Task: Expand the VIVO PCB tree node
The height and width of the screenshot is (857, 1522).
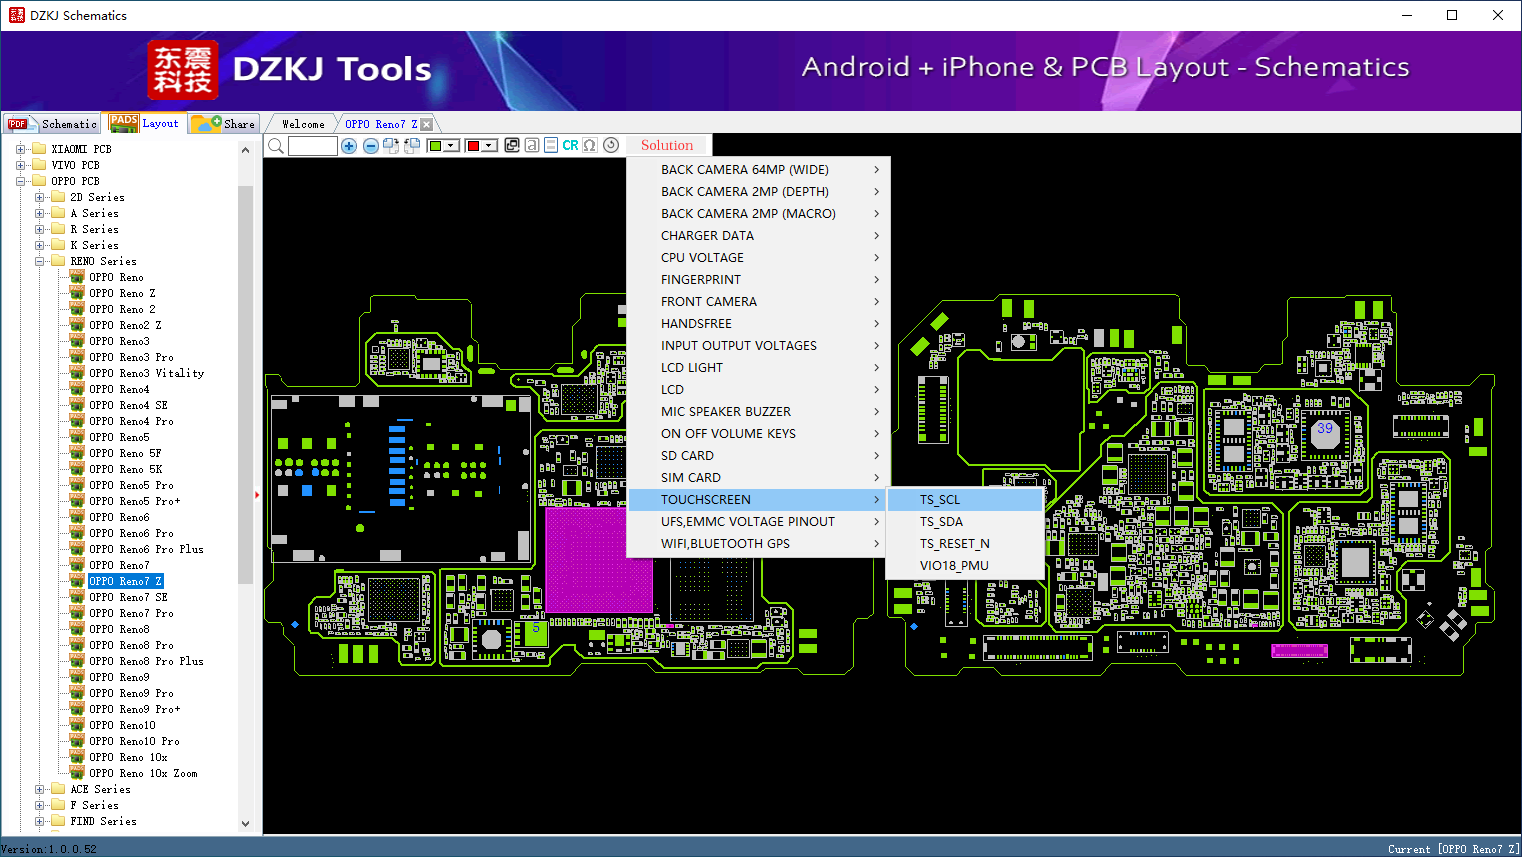Action: coord(21,165)
